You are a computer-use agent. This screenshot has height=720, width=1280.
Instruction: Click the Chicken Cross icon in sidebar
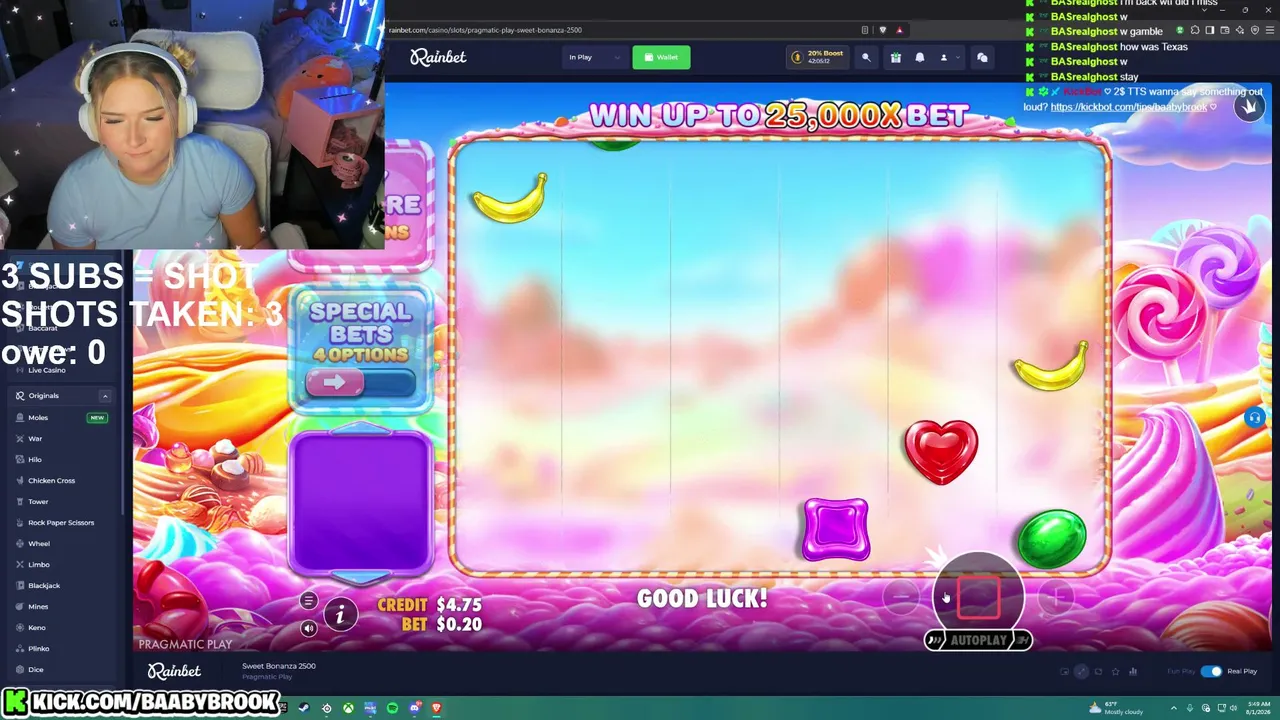19,480
